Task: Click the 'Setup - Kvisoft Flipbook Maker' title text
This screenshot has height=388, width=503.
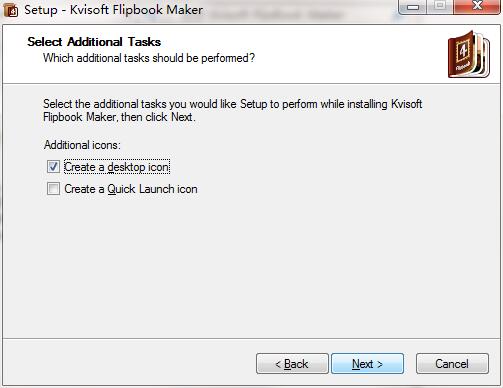Action: click(113, 10)
